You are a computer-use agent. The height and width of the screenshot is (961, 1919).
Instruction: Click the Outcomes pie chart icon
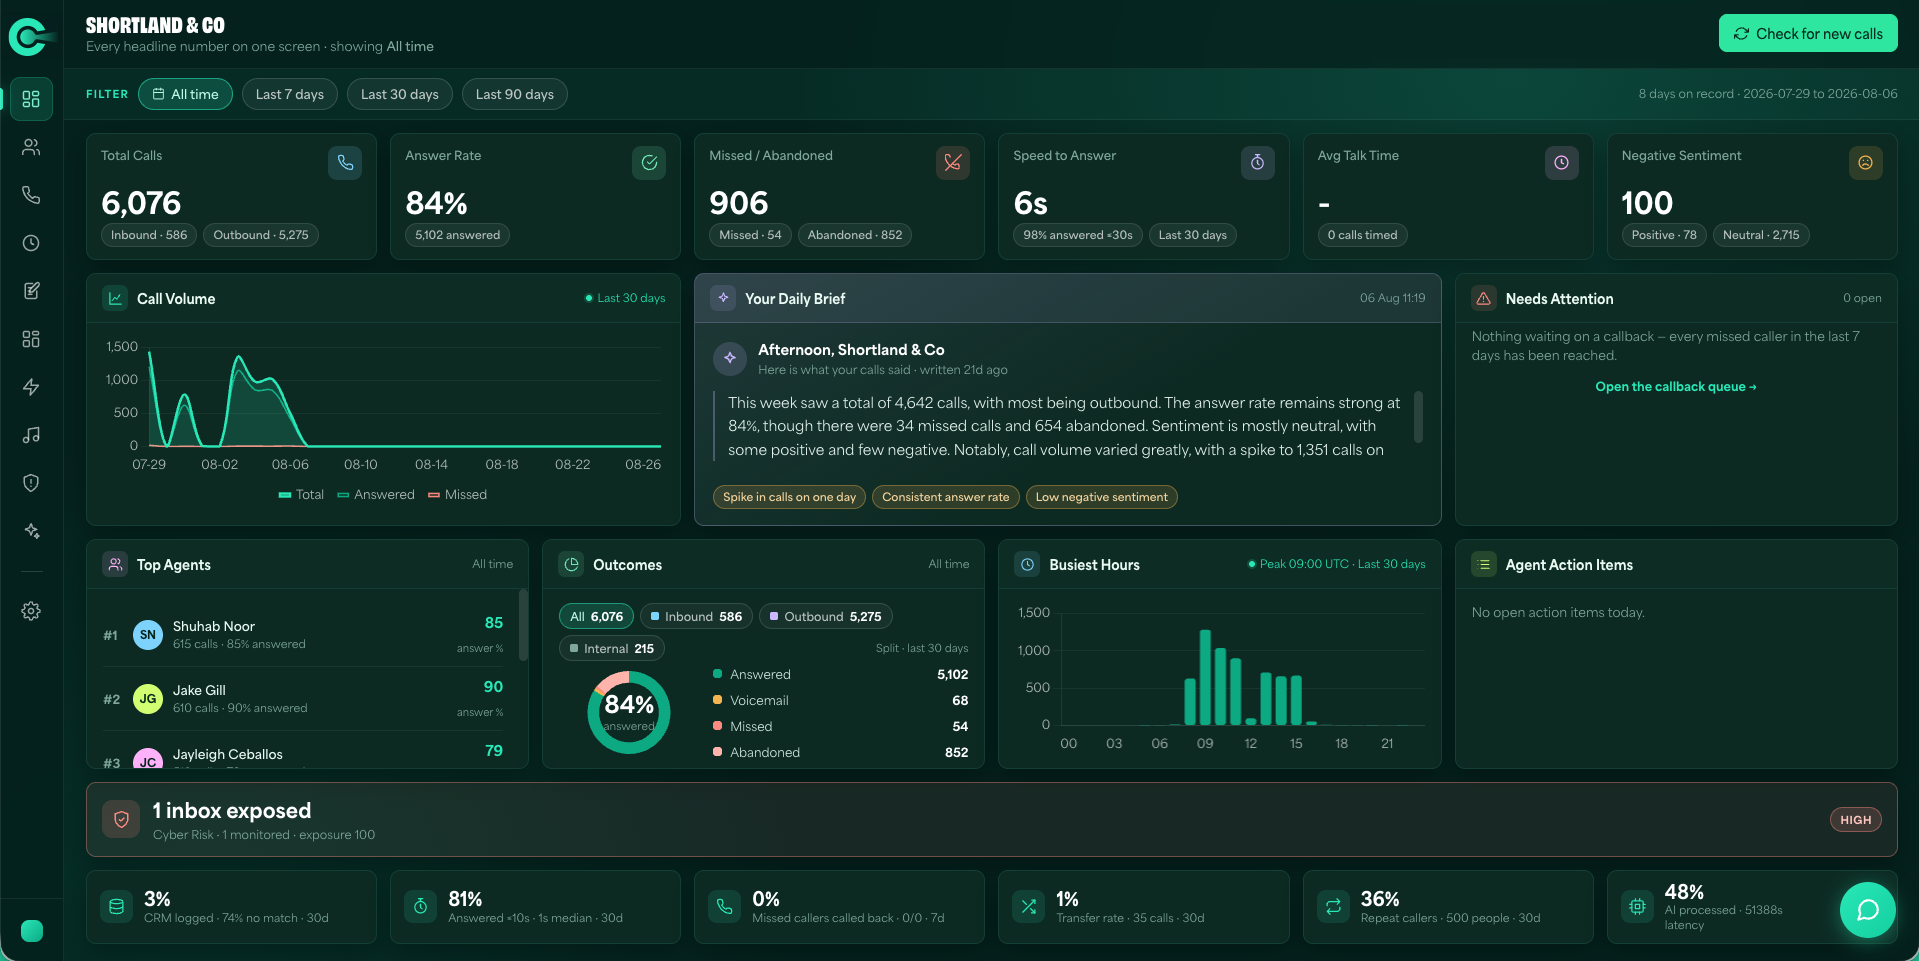pos(571,564)
